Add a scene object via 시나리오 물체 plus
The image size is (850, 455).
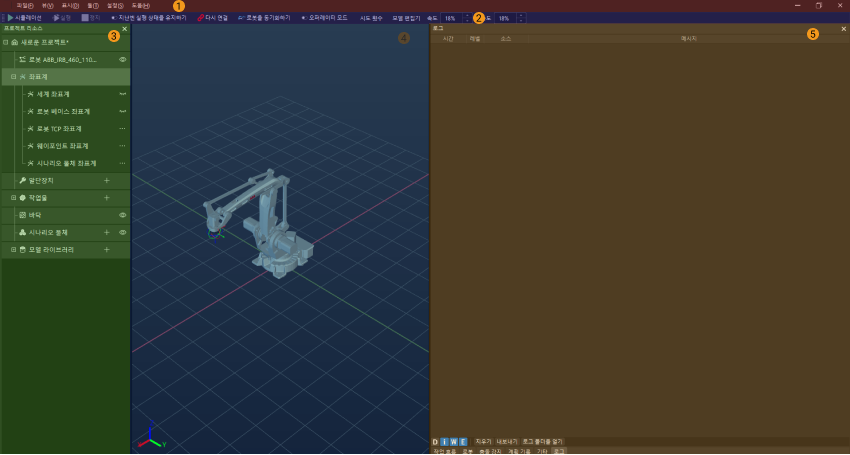107,233
